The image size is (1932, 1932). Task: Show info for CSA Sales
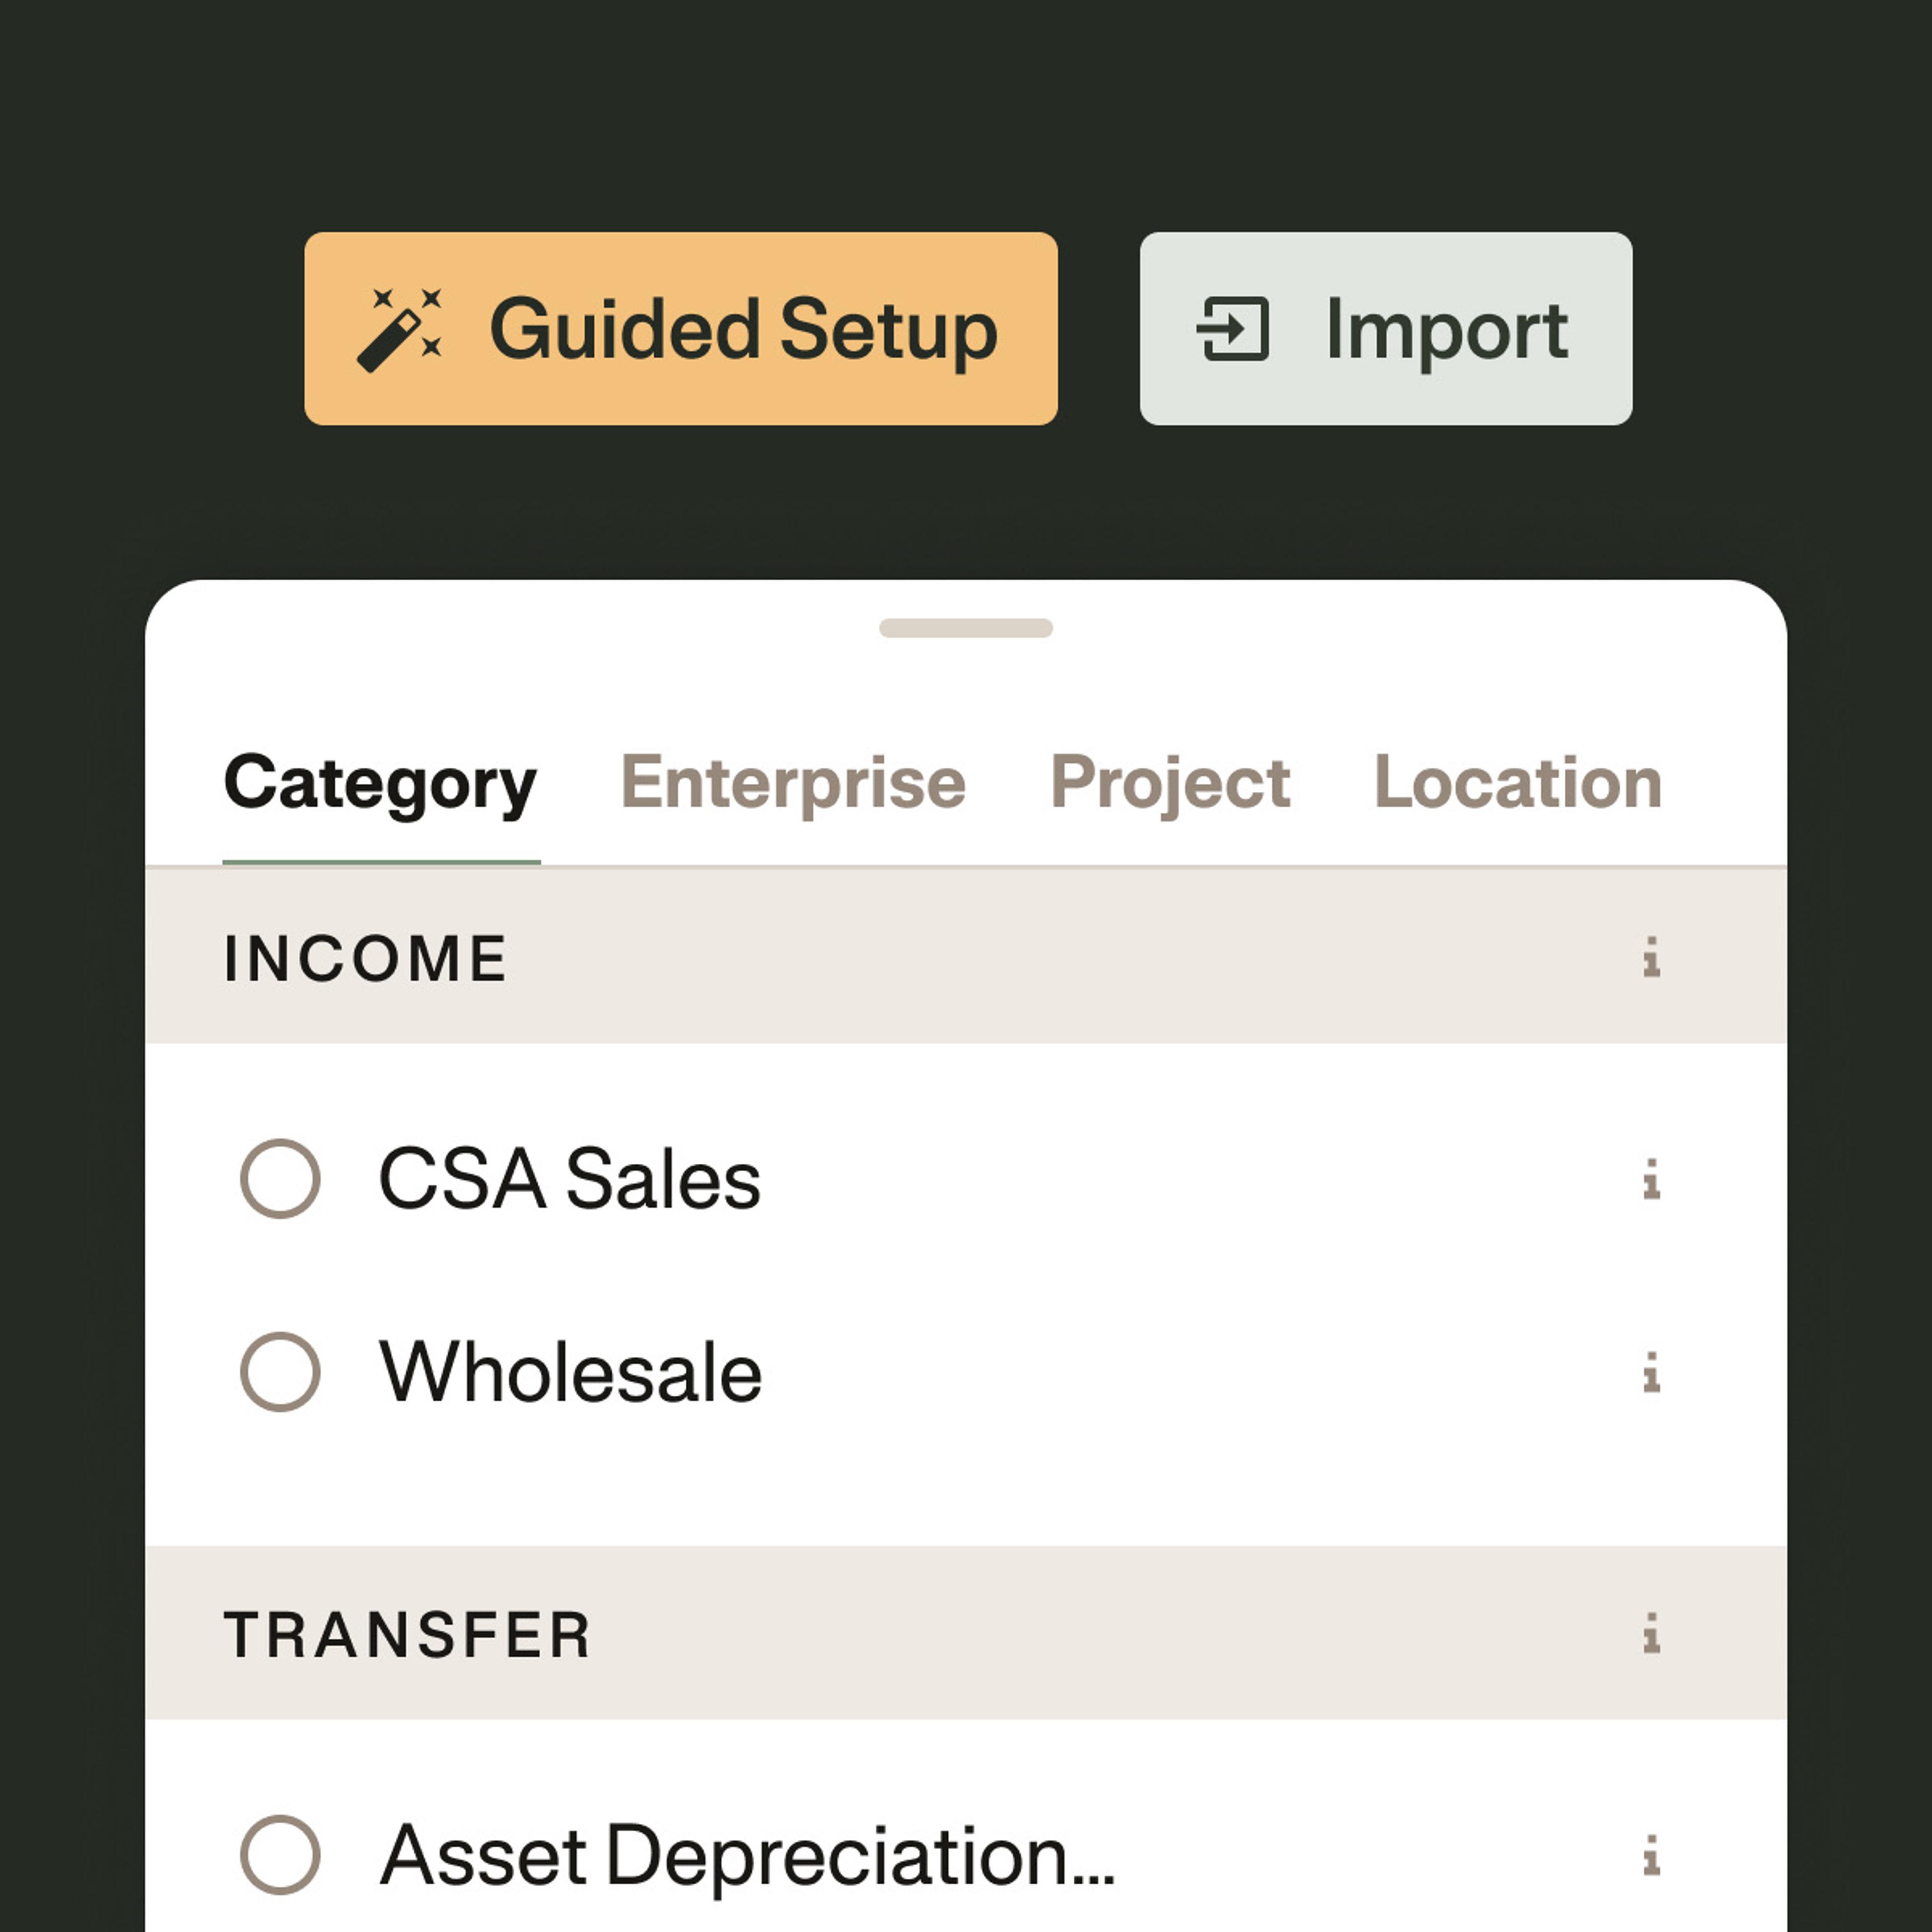pos(1652,1179)
